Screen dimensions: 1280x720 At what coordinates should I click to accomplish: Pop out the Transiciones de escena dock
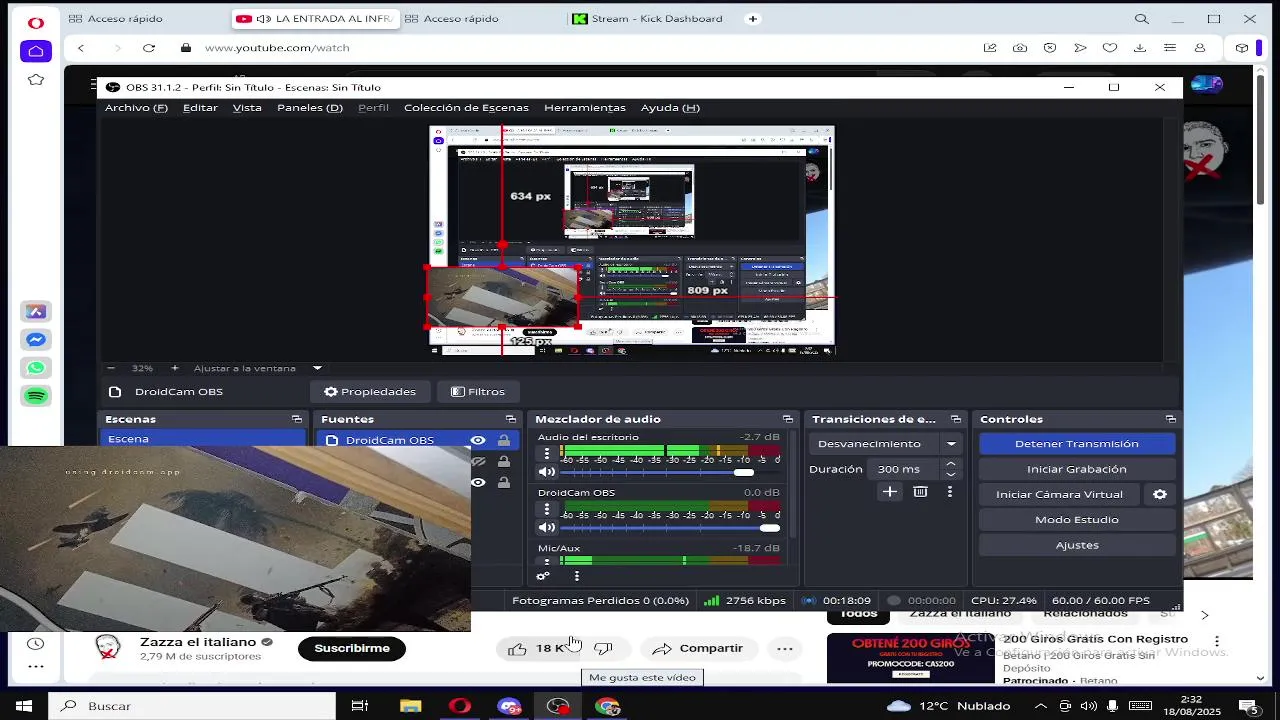click(x=956, y=419)
